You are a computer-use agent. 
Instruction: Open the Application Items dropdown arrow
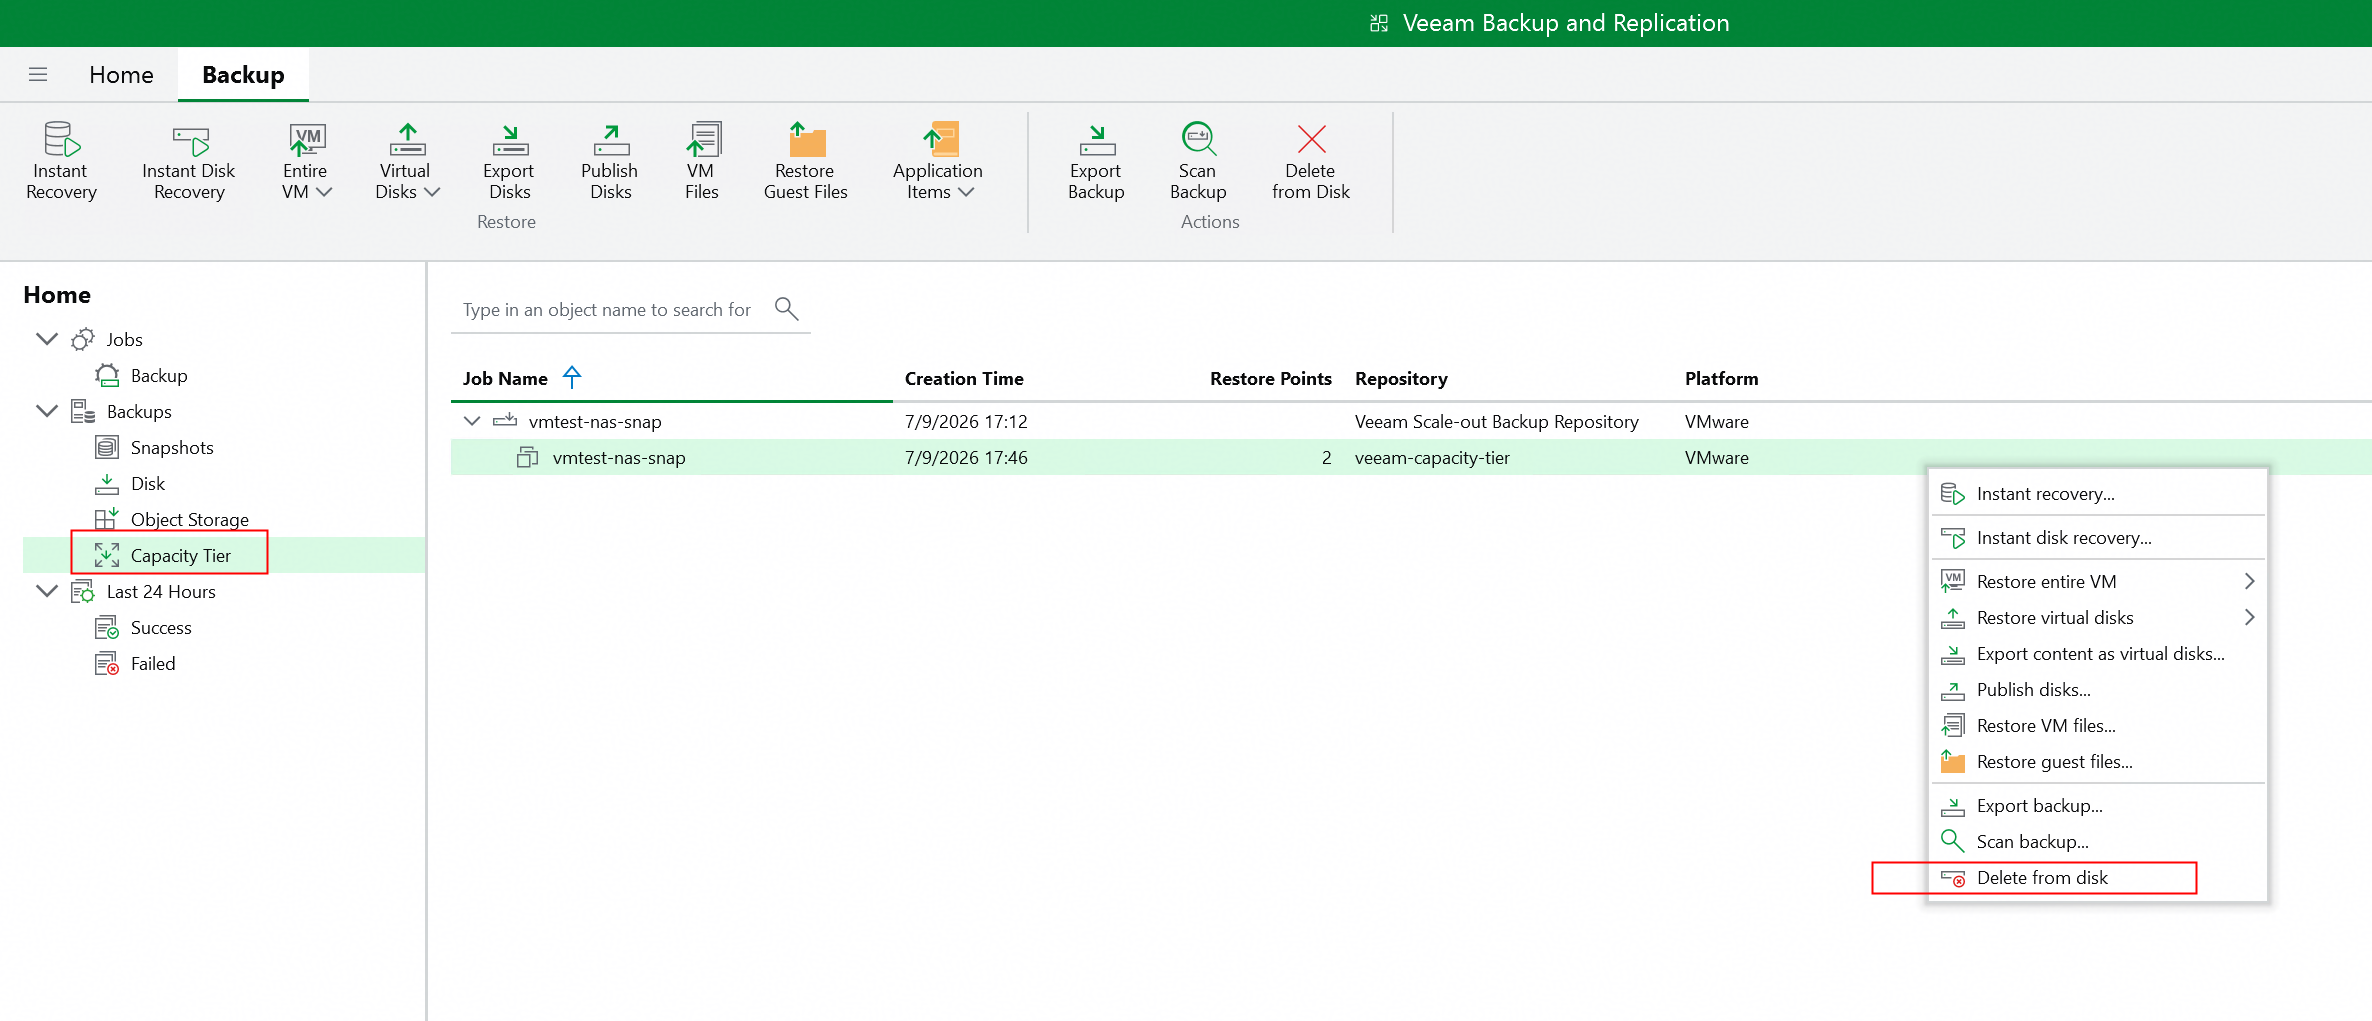(x=966, y=192)
